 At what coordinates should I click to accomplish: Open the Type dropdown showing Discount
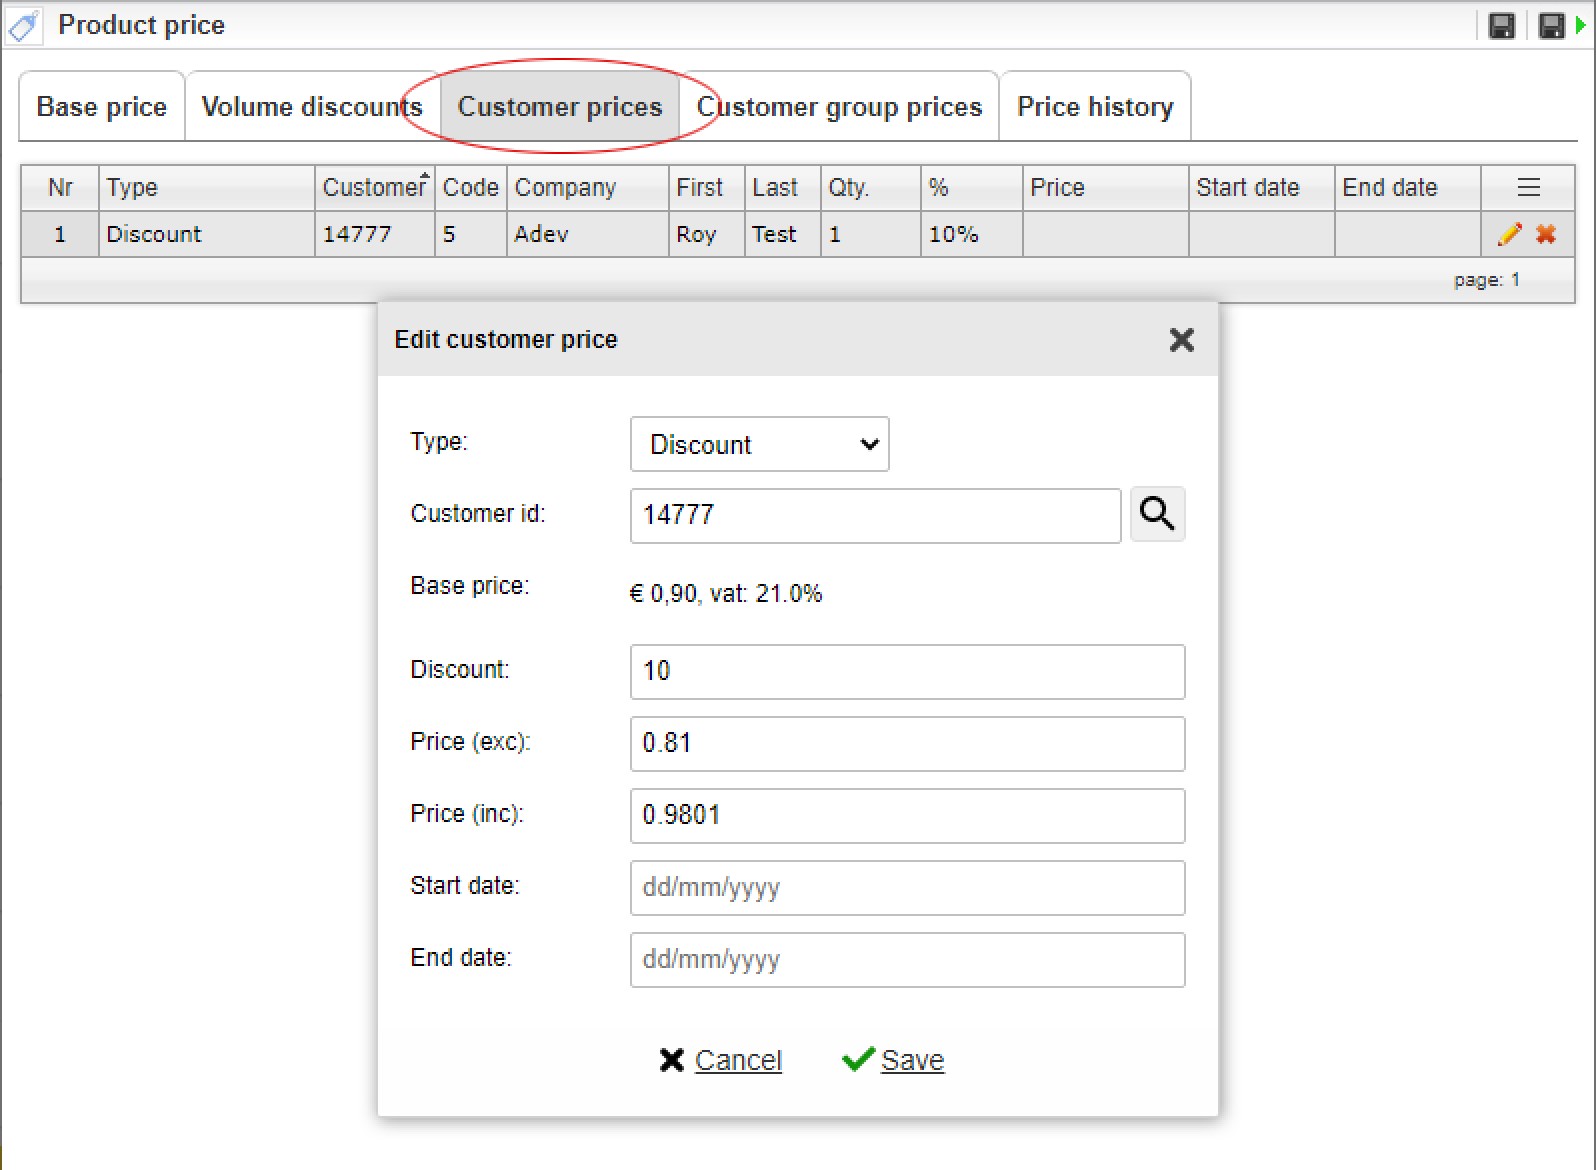(x=759, y=445)
